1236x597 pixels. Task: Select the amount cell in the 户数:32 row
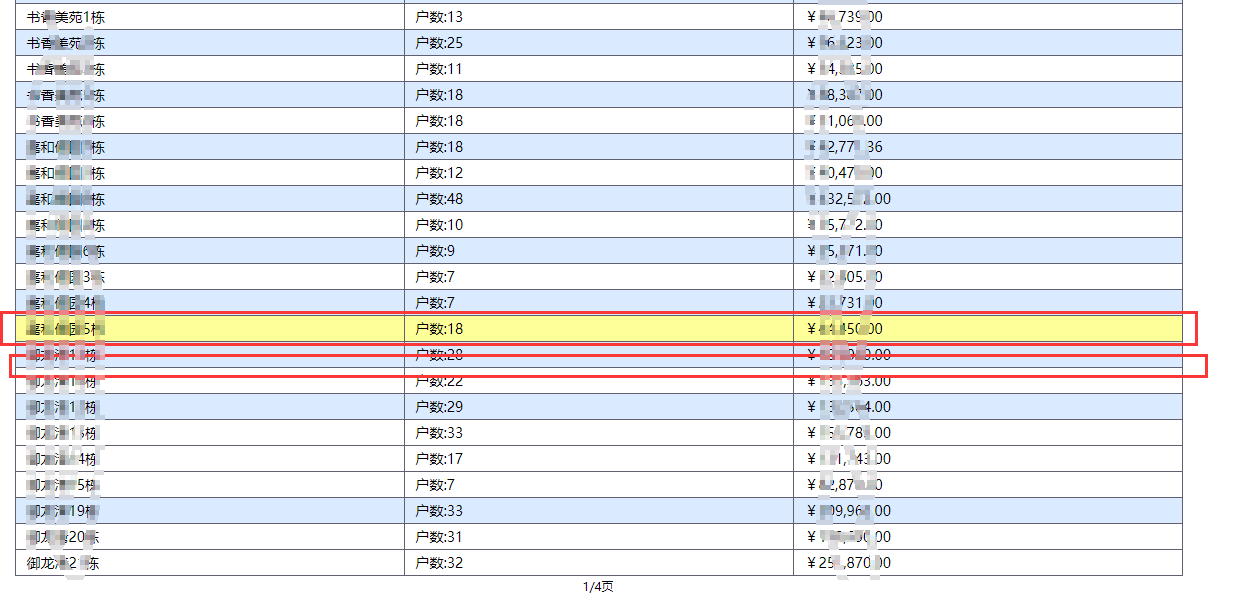pos(988,563)
